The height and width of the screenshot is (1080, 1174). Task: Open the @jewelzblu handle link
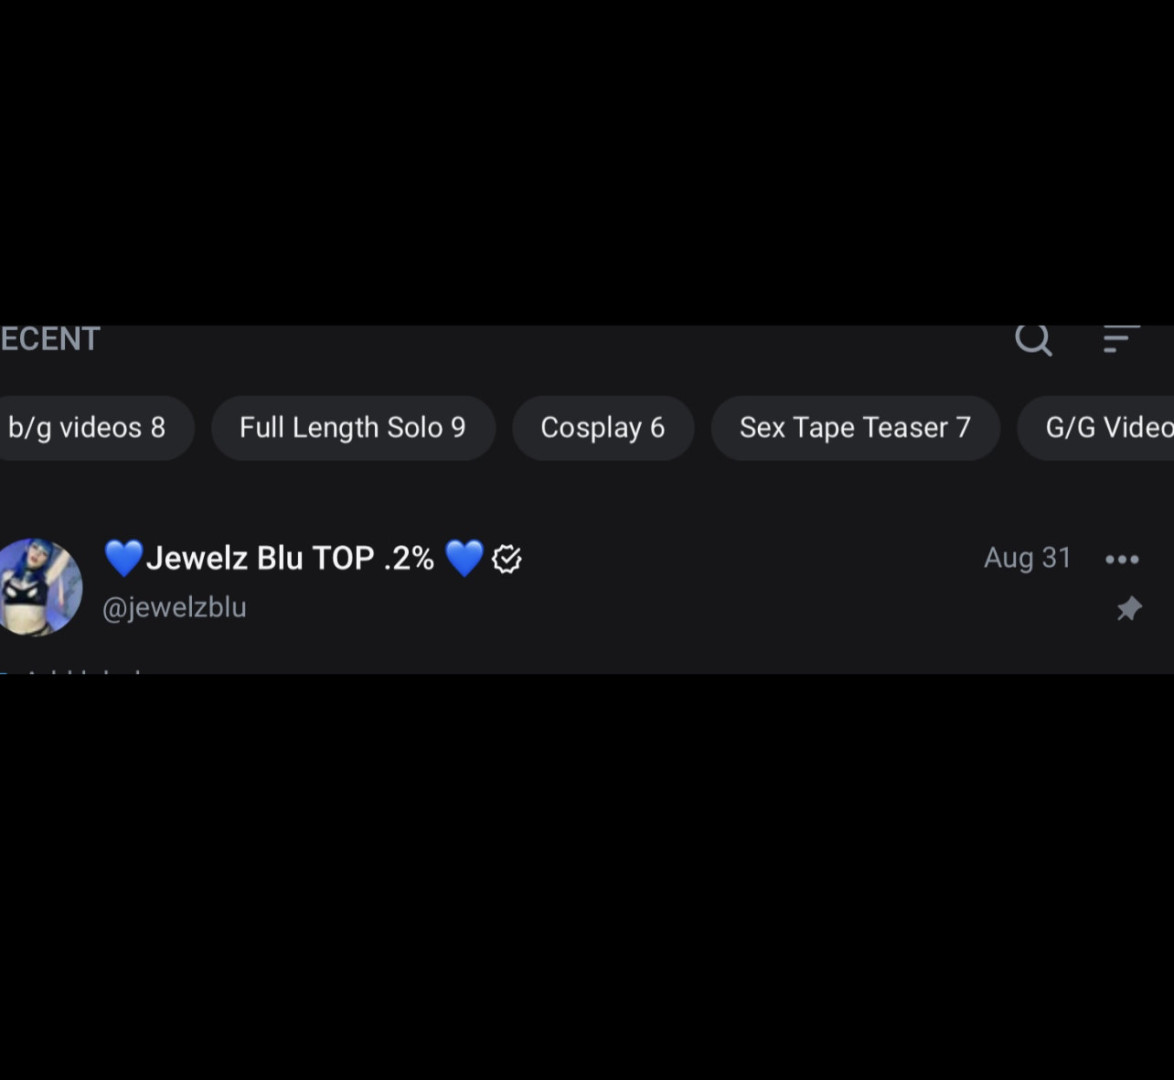tap(174, 608)
